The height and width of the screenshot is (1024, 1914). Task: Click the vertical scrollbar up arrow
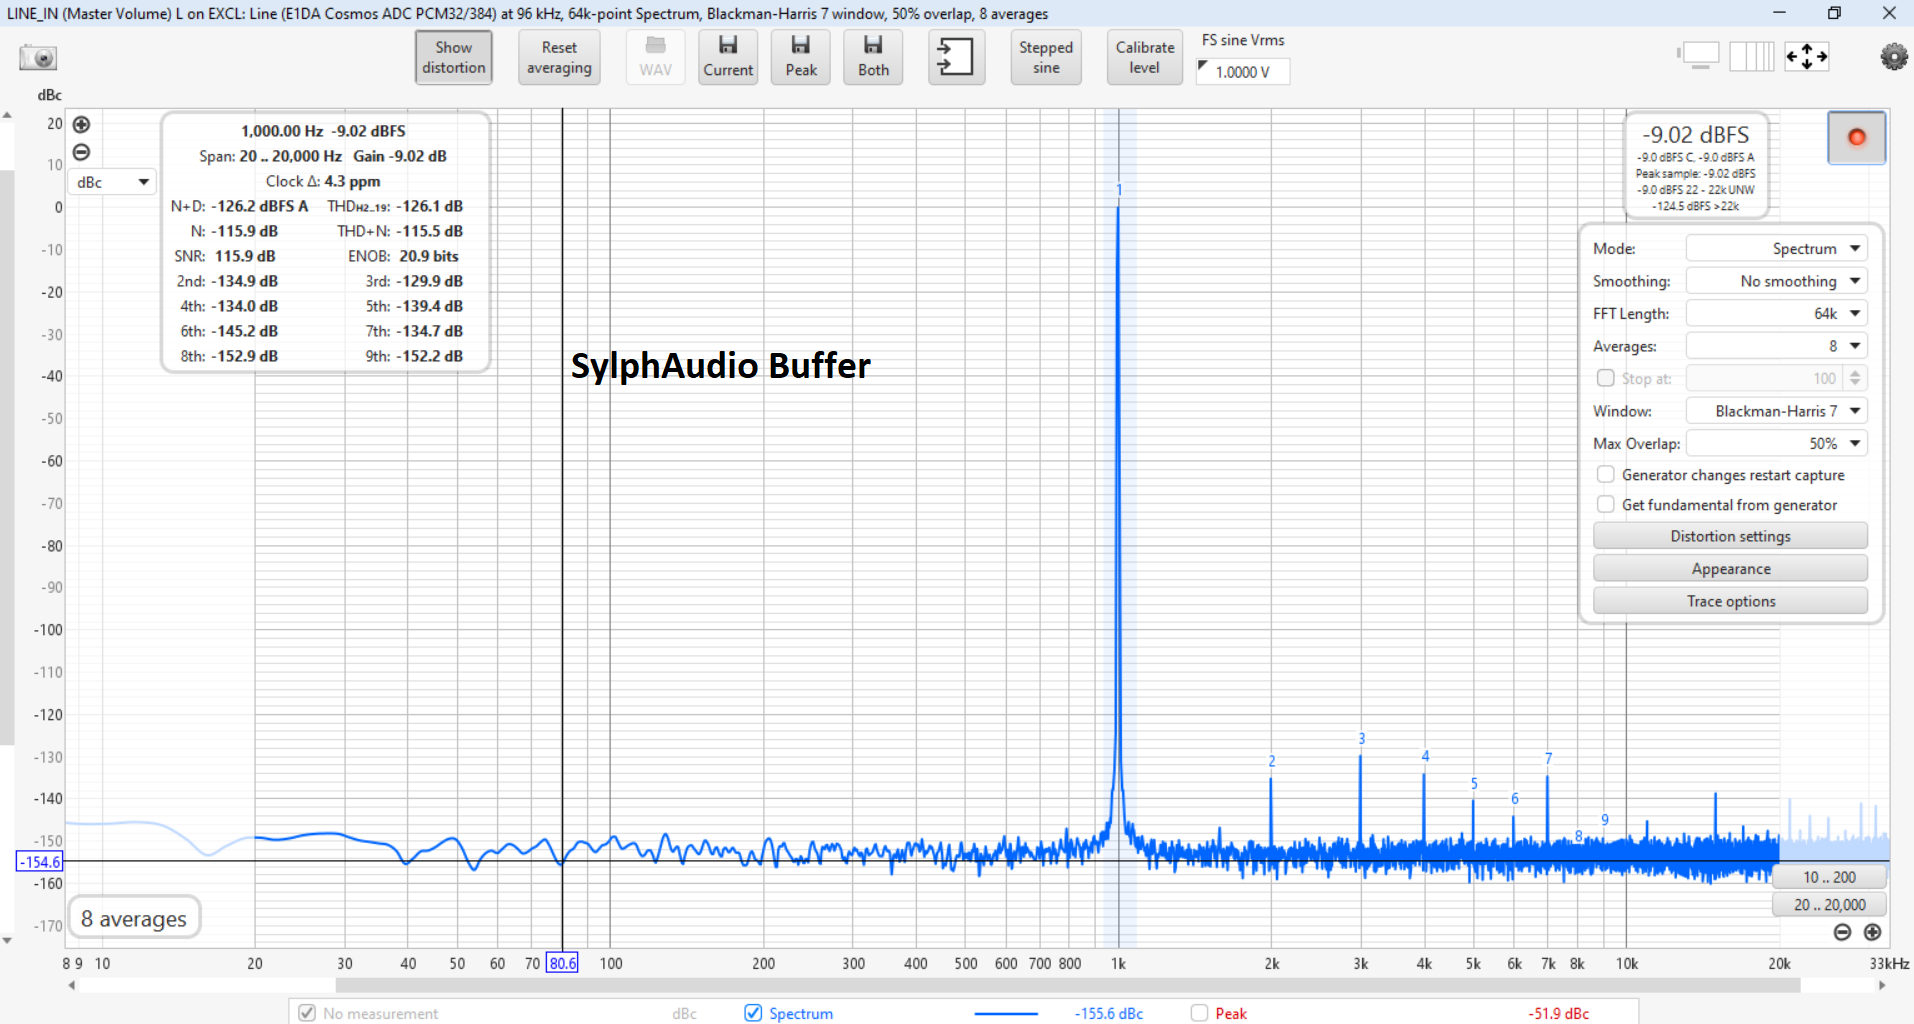[7, 115]
